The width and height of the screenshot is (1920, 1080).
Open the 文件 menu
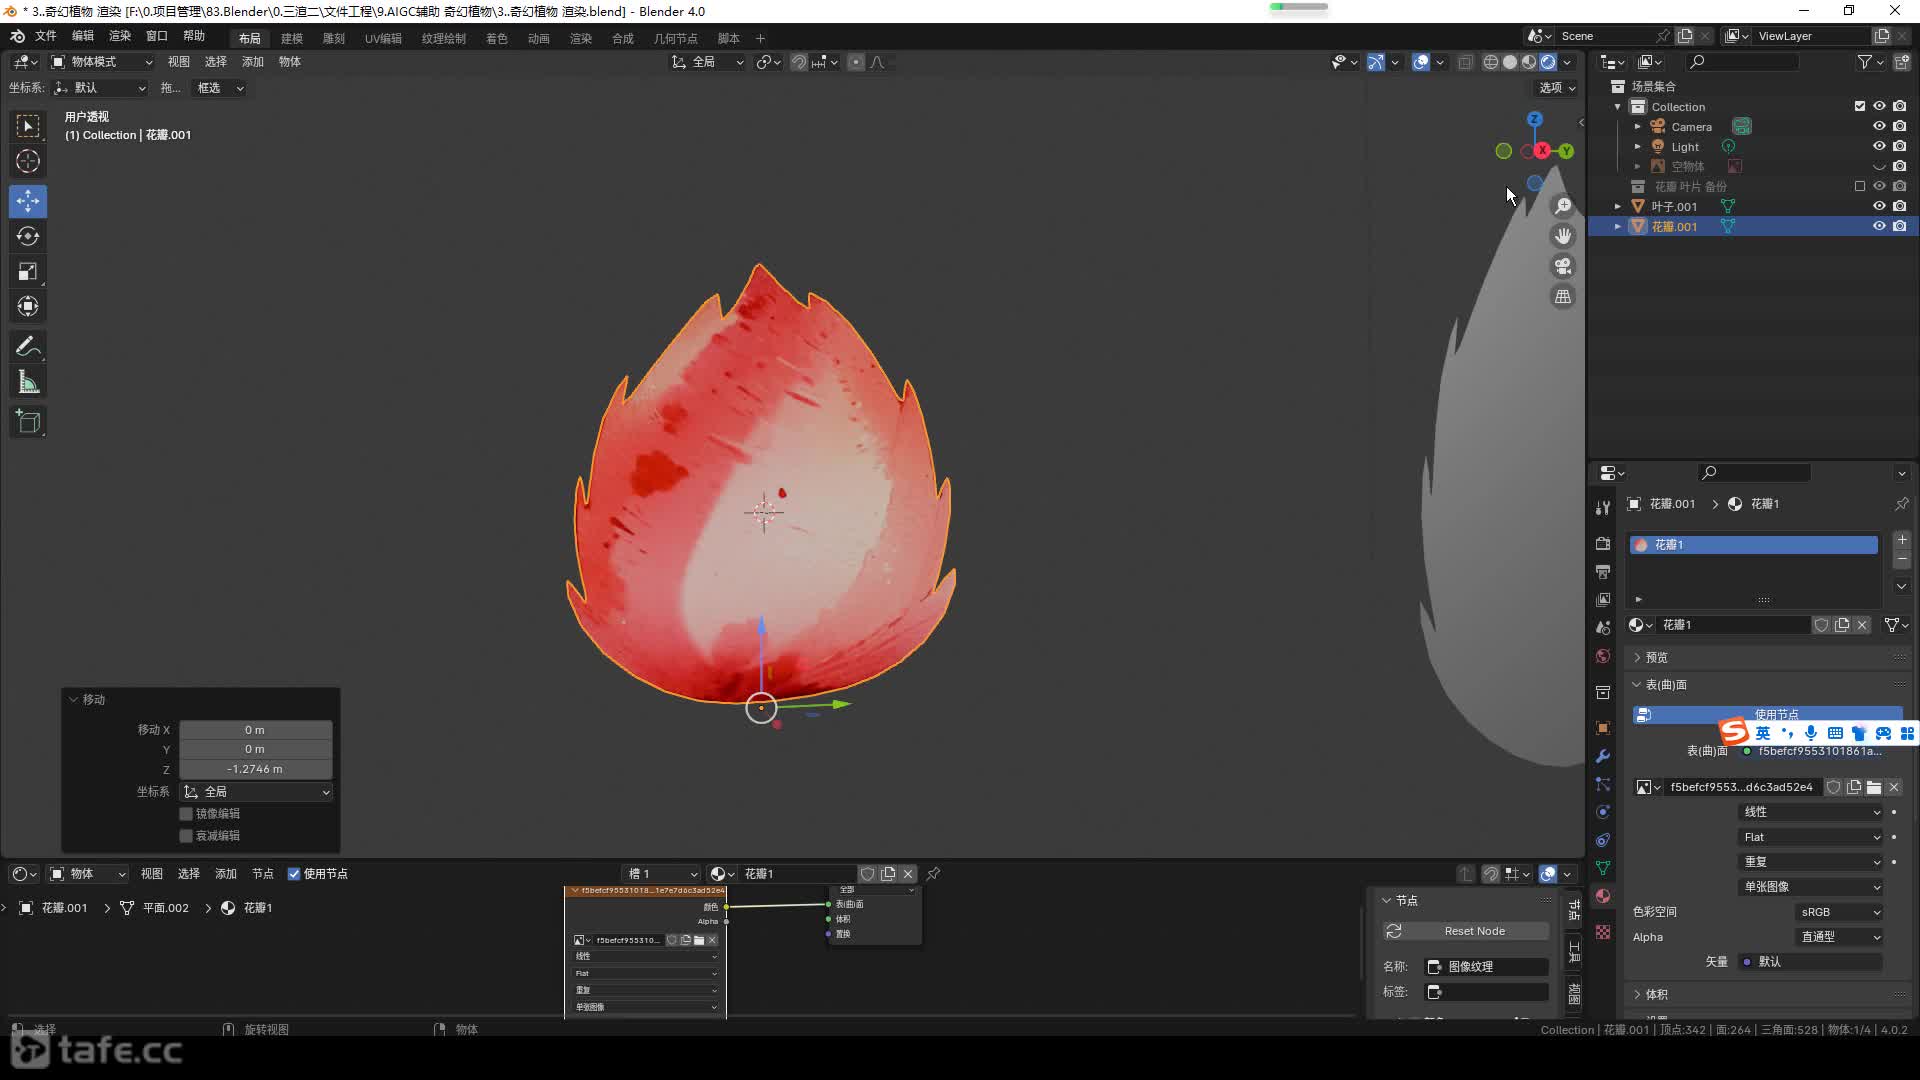point(46,36)
